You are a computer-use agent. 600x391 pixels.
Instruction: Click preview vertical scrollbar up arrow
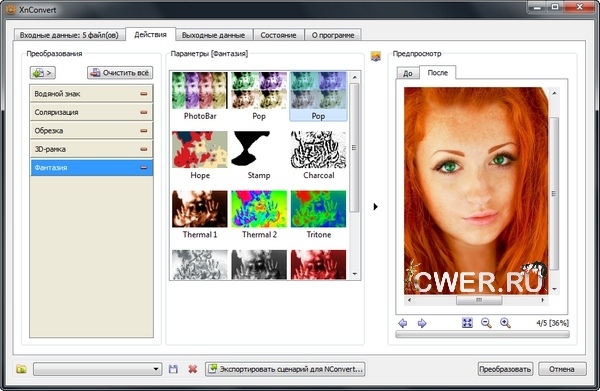[x=554, y=93]
